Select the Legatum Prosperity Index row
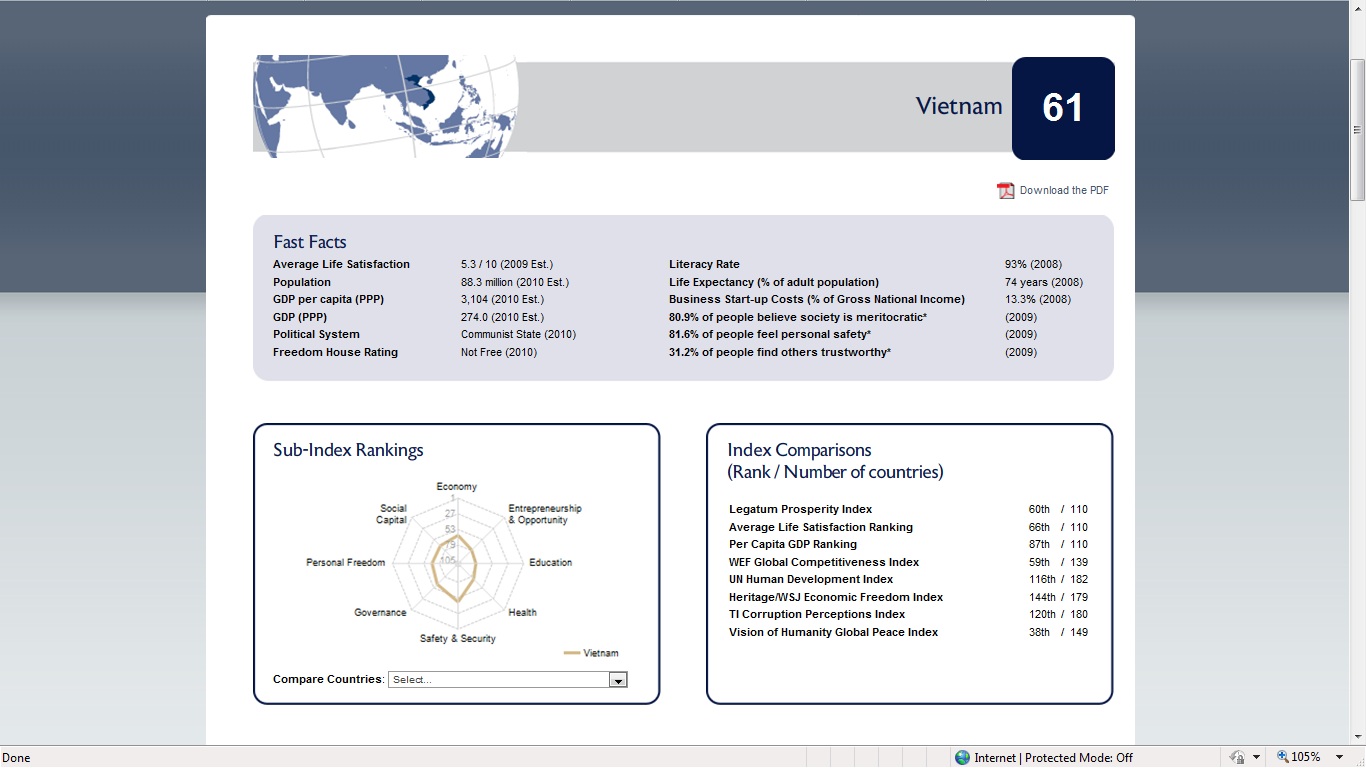 click(x=800, y=510)
